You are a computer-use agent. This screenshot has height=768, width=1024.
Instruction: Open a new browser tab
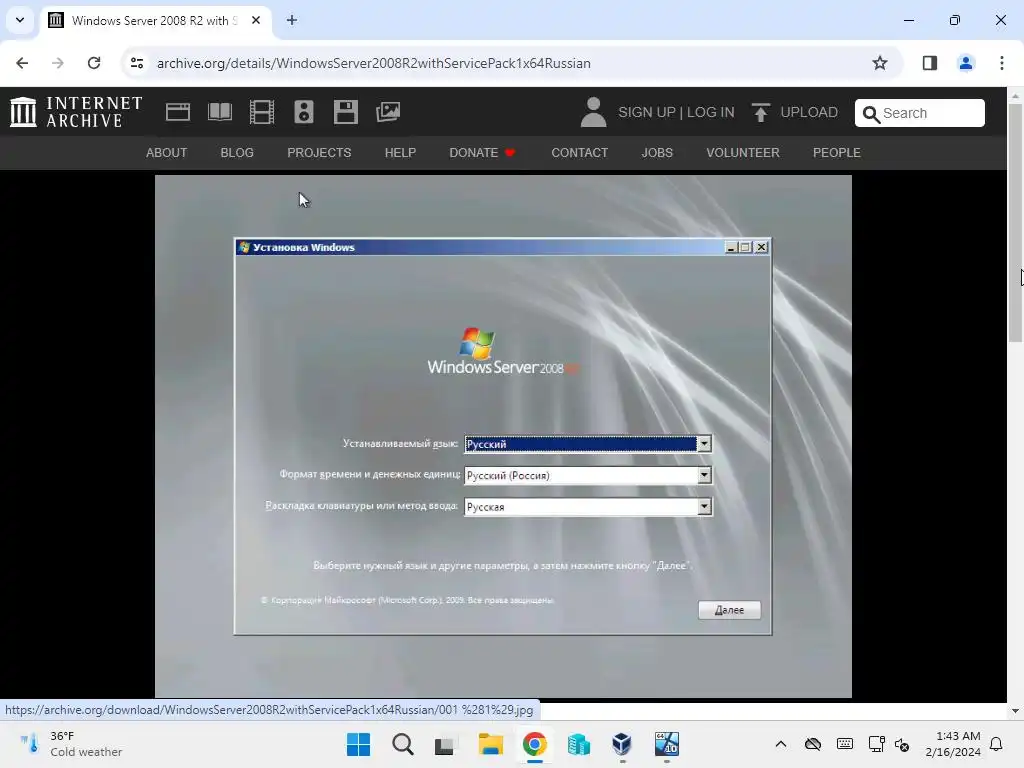(292, 20)
